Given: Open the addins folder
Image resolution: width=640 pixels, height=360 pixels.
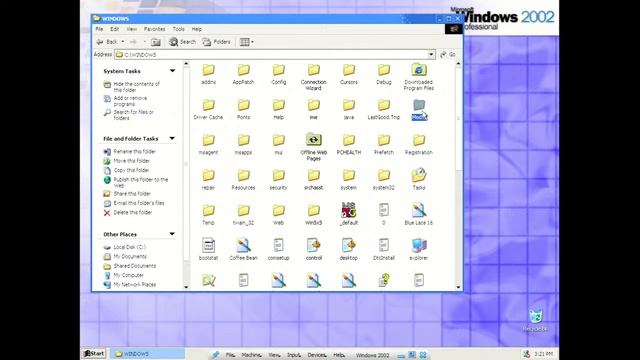Looking at the screenshot, I should (208, 74).
